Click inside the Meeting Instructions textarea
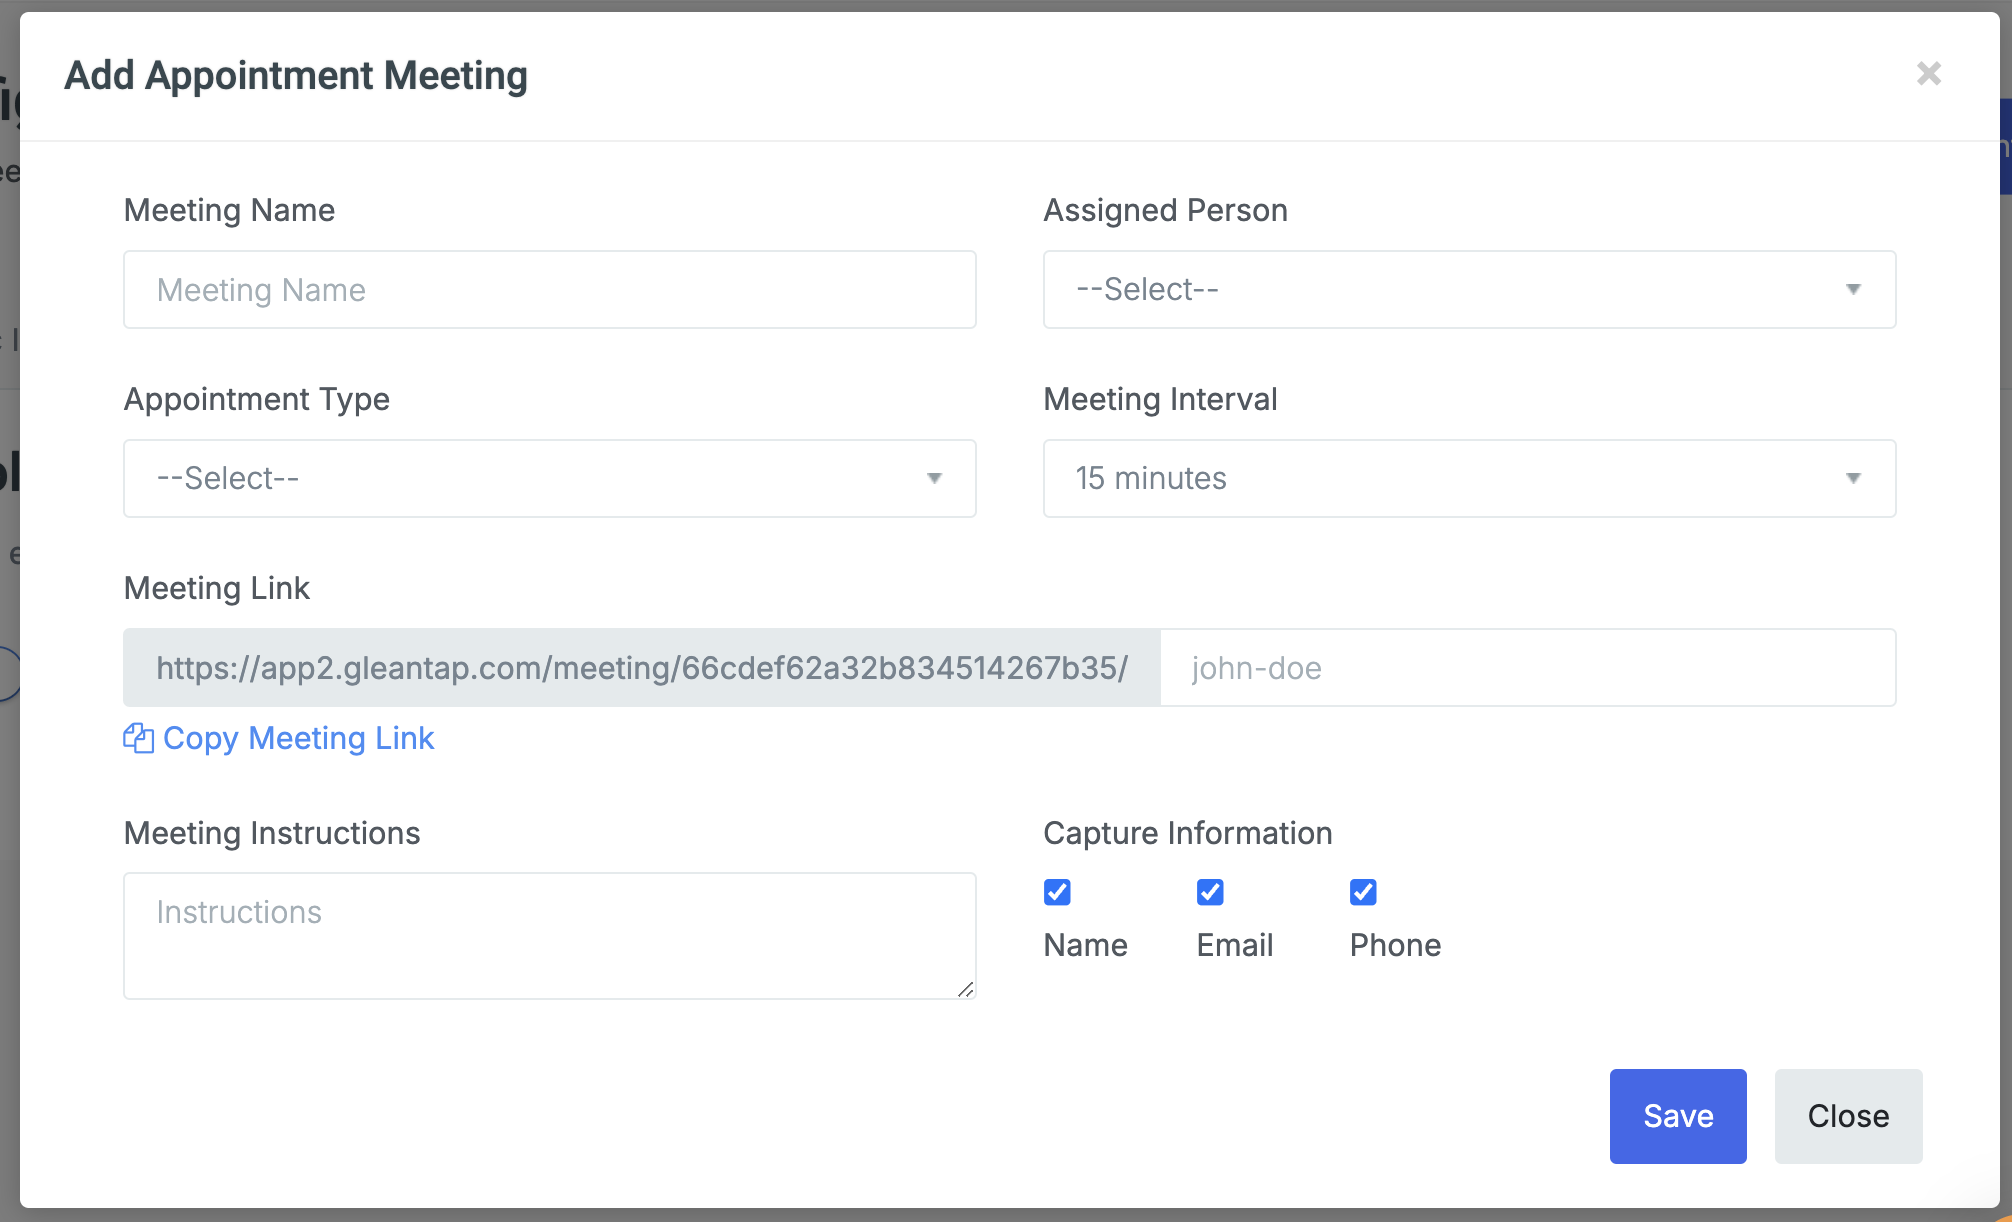The height and width of the screenshot is (1222, 2012). 549,935
